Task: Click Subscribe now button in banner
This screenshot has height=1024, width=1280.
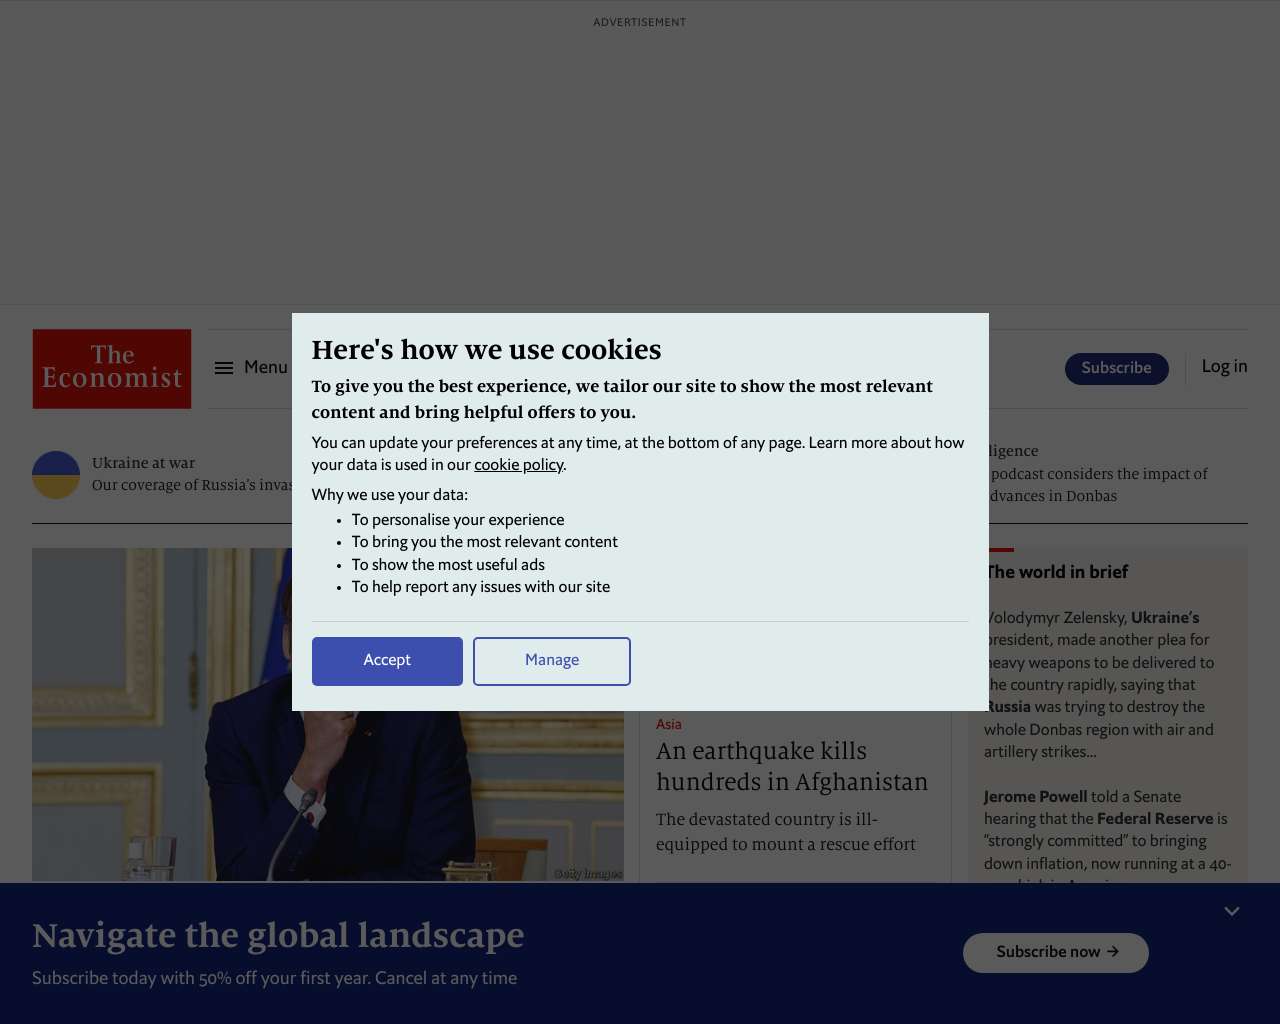Action: pos(1056,952)
